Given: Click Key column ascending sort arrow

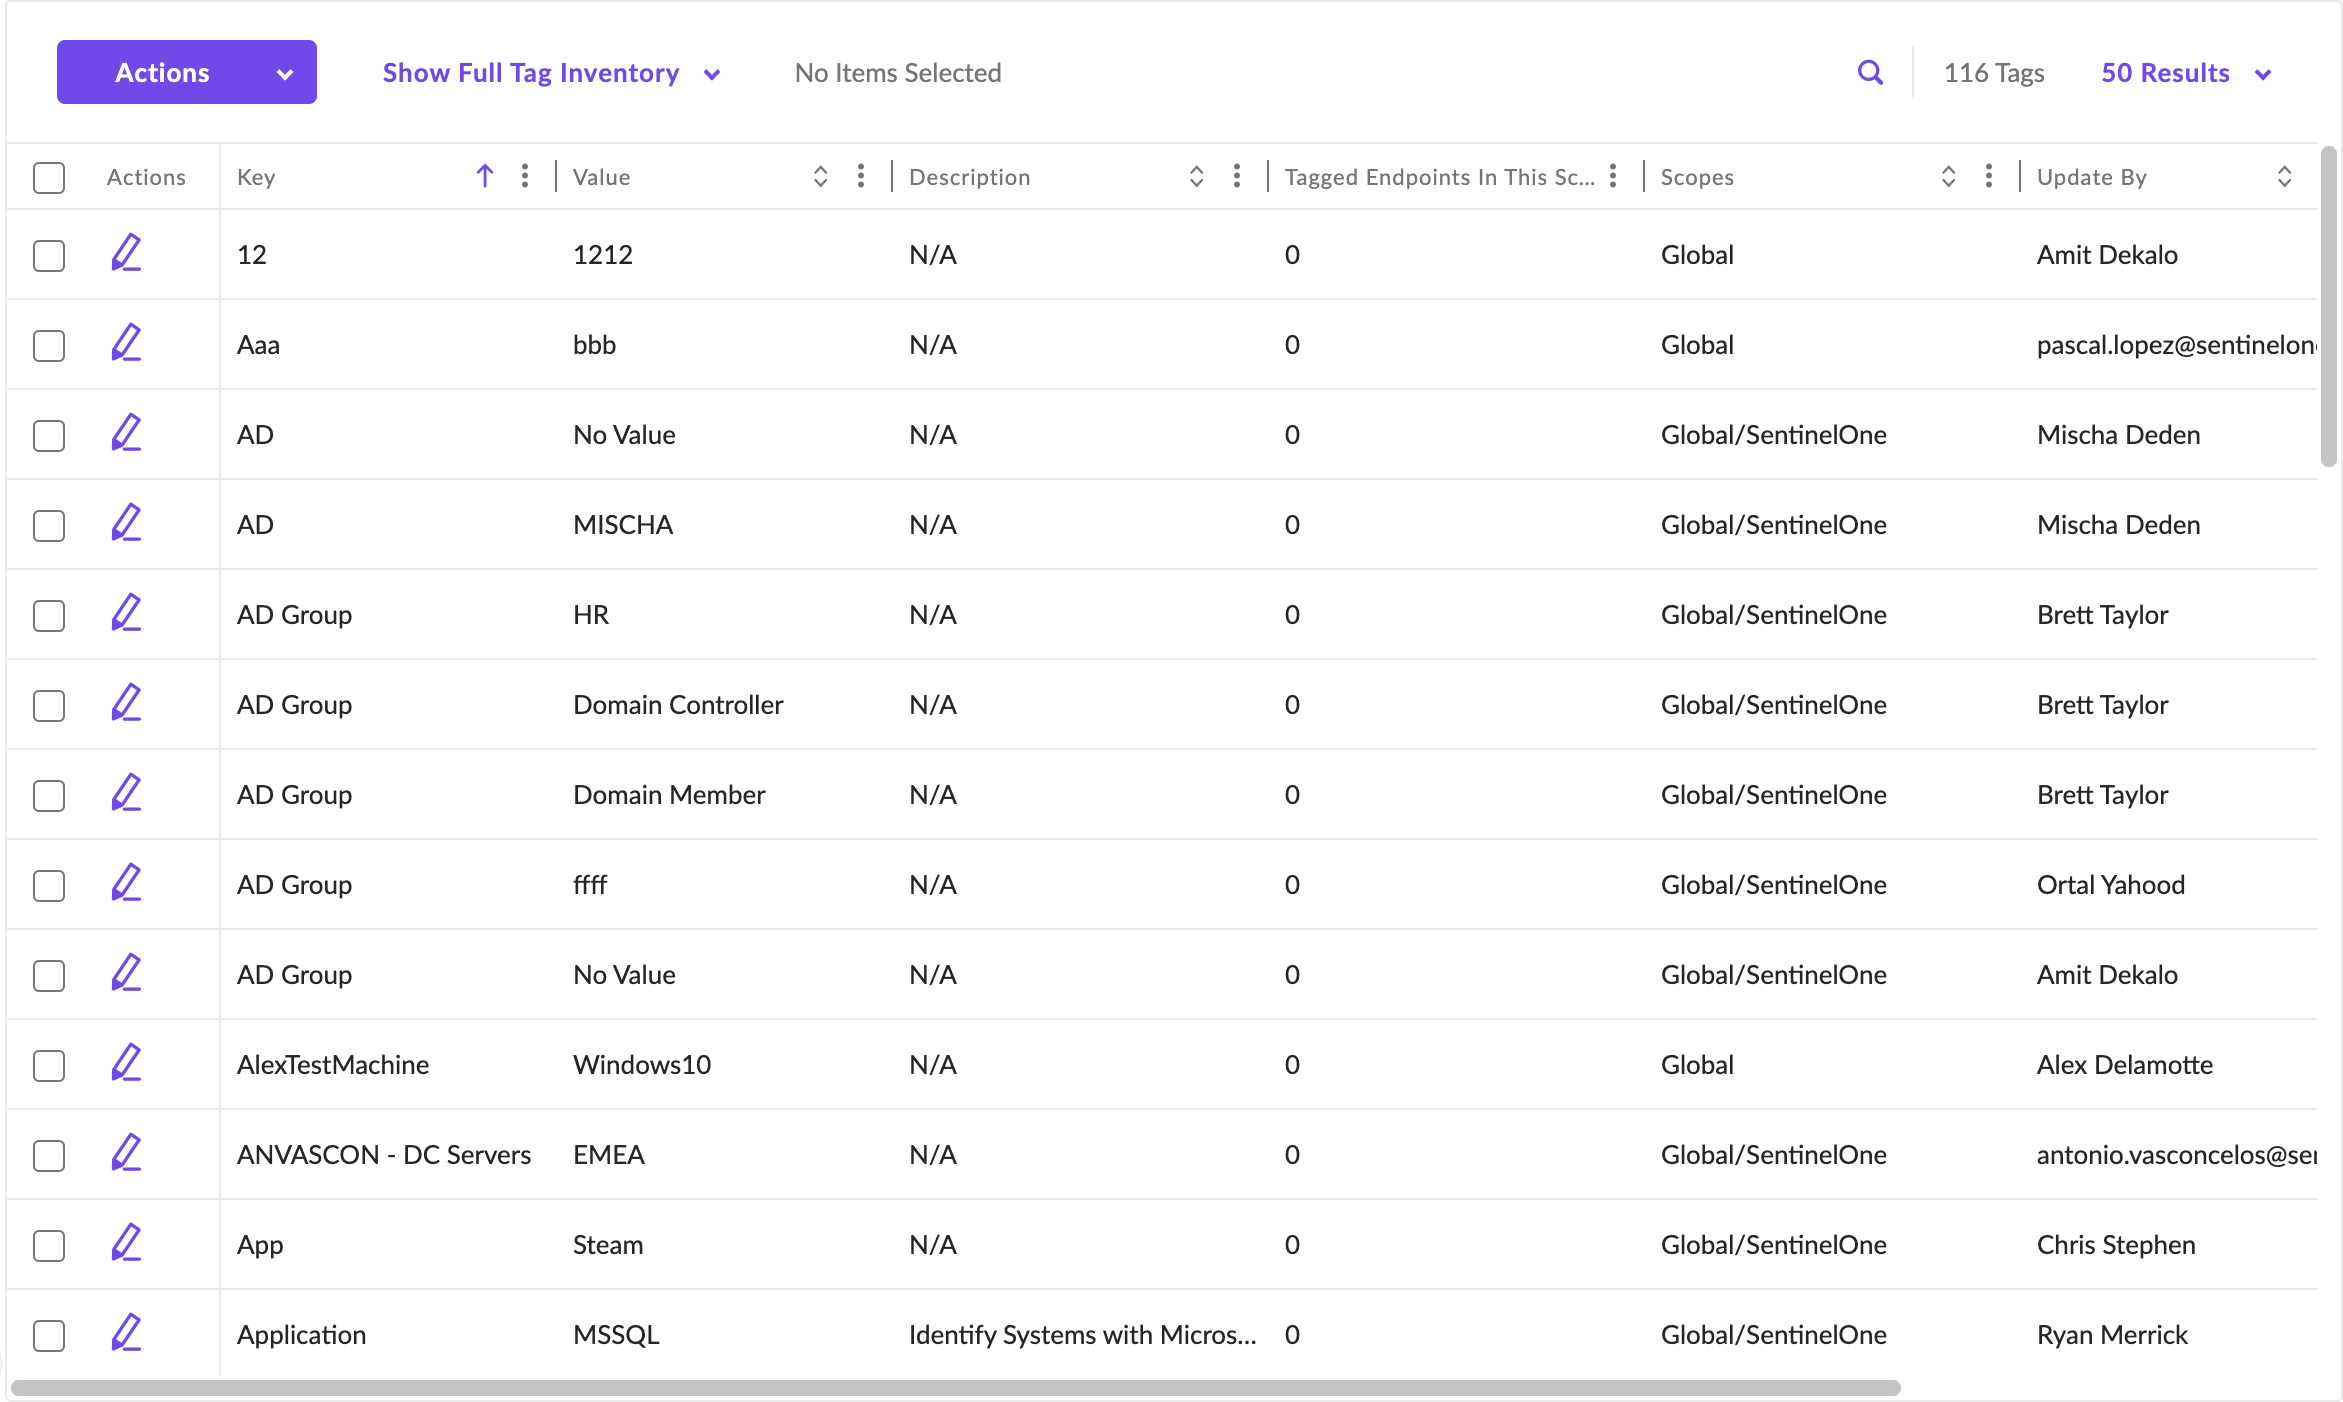Looking at the screenshot, I should pos(485,177).
